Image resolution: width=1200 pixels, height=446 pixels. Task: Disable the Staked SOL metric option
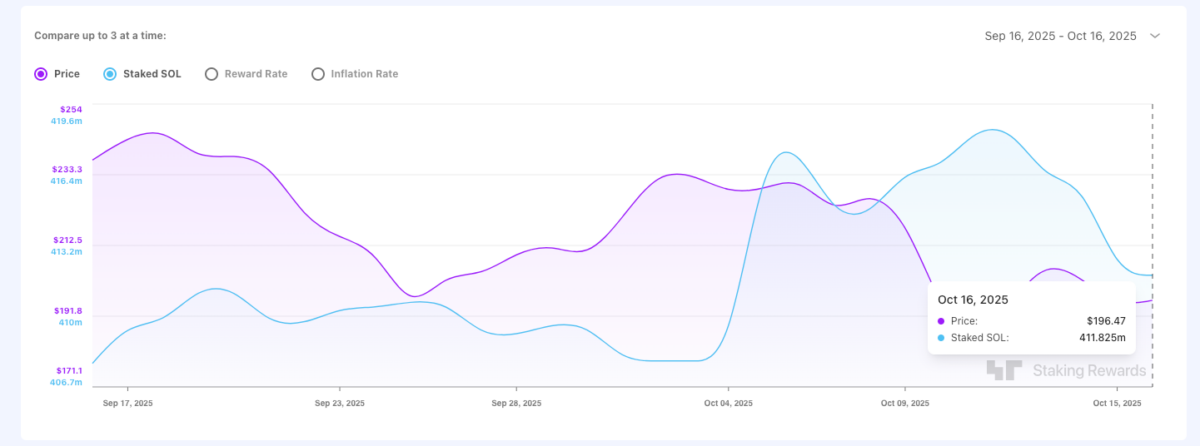point(110,74)
